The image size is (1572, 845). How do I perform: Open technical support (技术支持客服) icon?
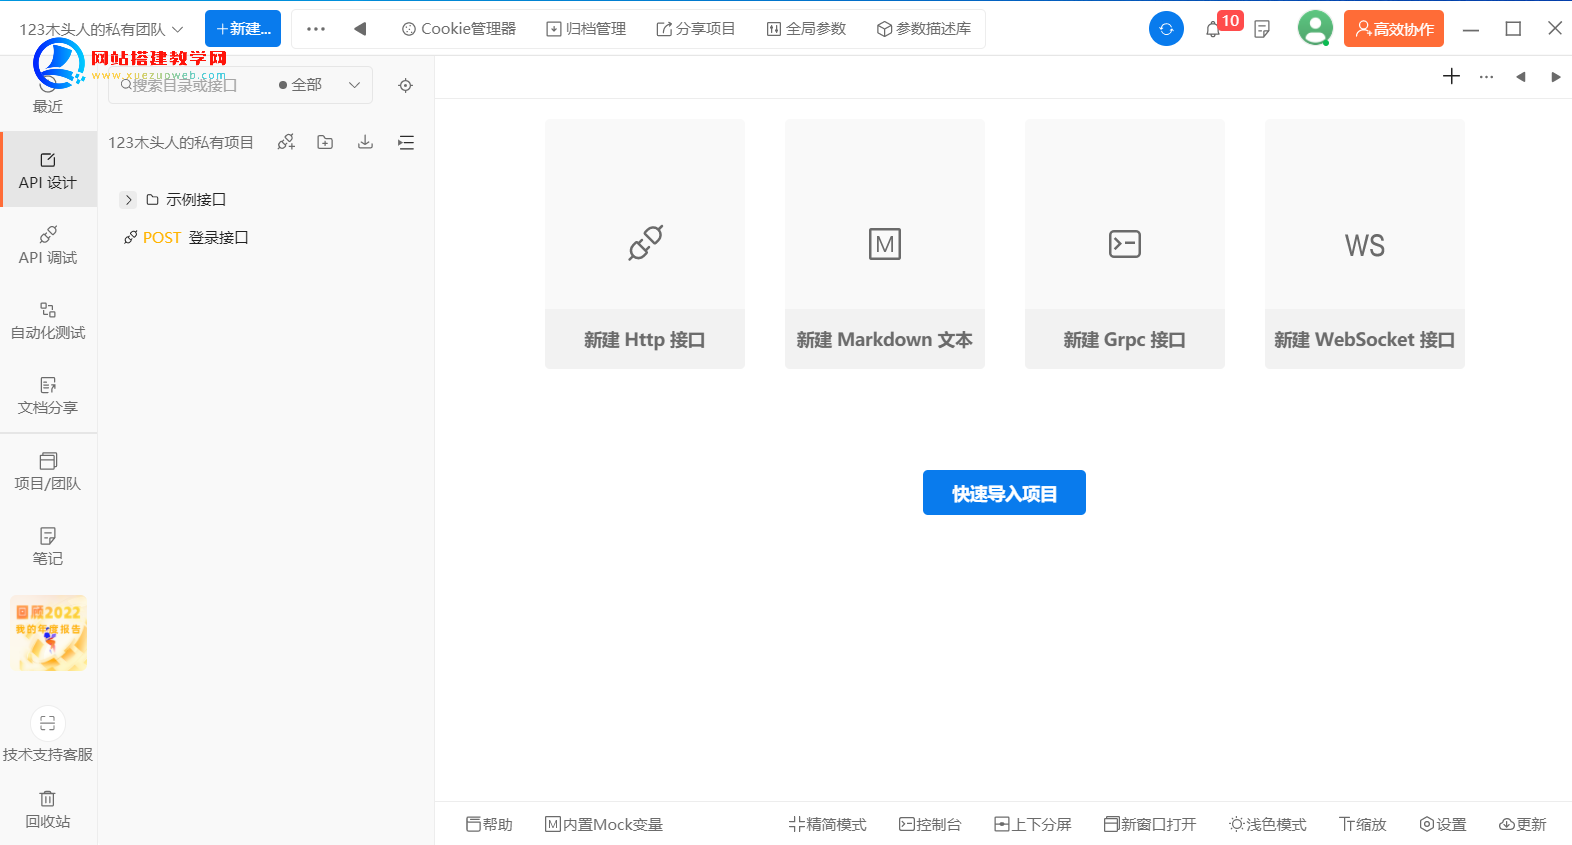pos(48,724)
